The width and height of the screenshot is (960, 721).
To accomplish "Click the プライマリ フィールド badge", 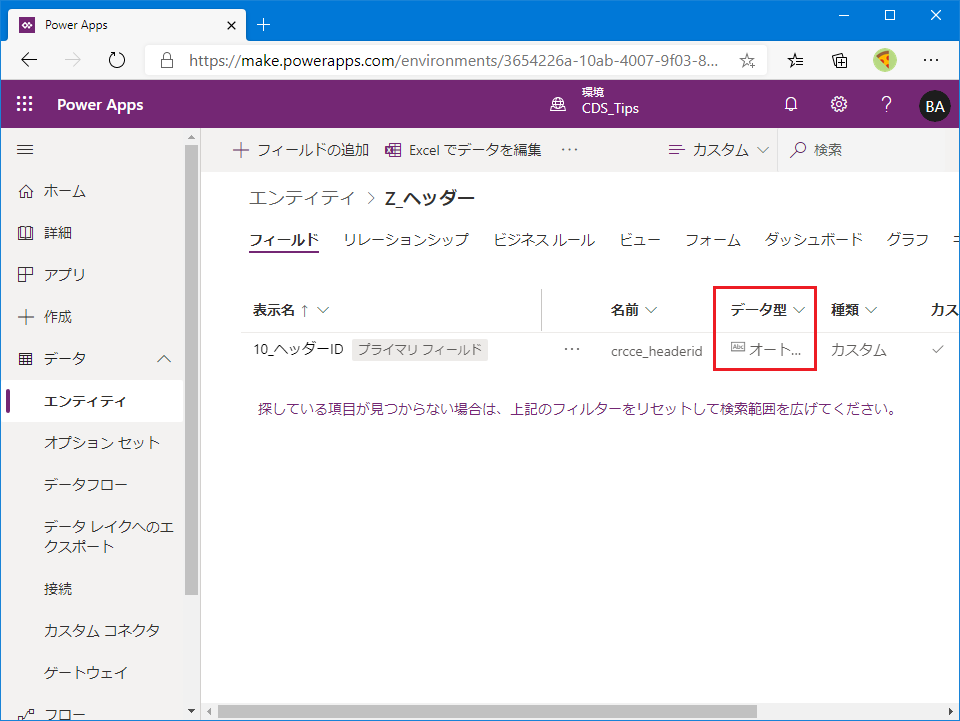I will pos(419,349).
